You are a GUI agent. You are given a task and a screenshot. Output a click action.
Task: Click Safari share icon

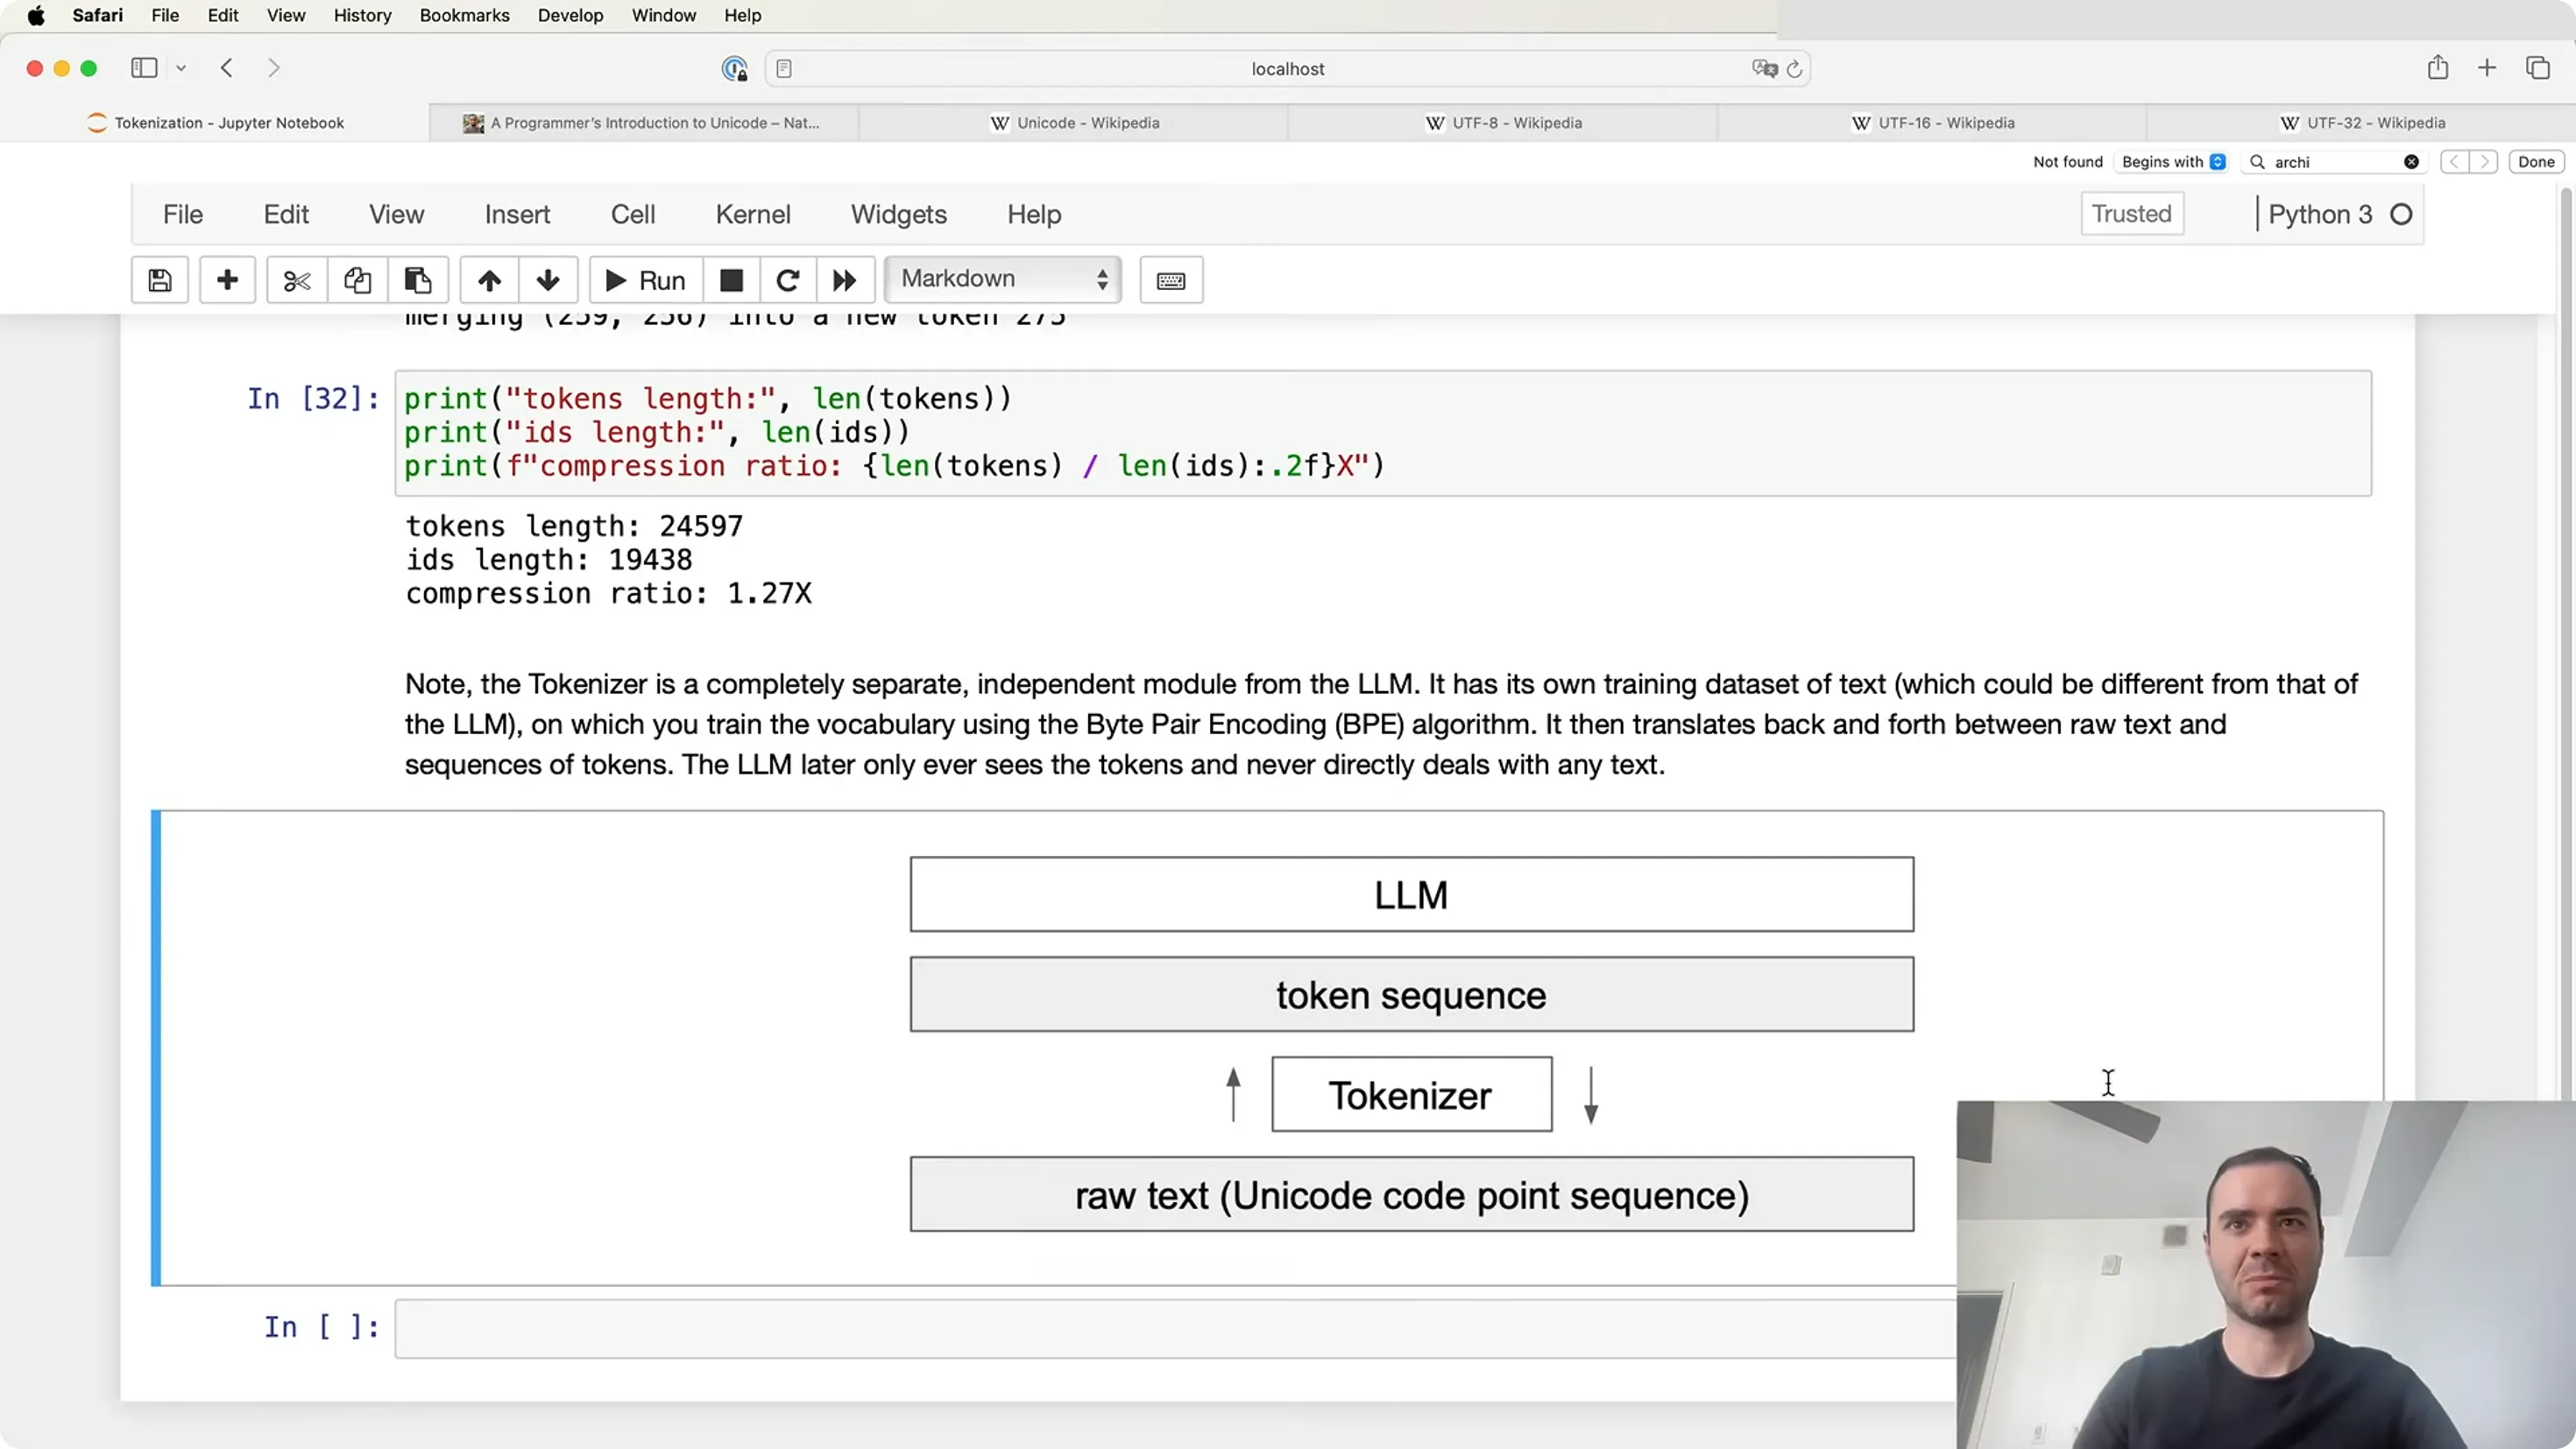click(2438, 67)
